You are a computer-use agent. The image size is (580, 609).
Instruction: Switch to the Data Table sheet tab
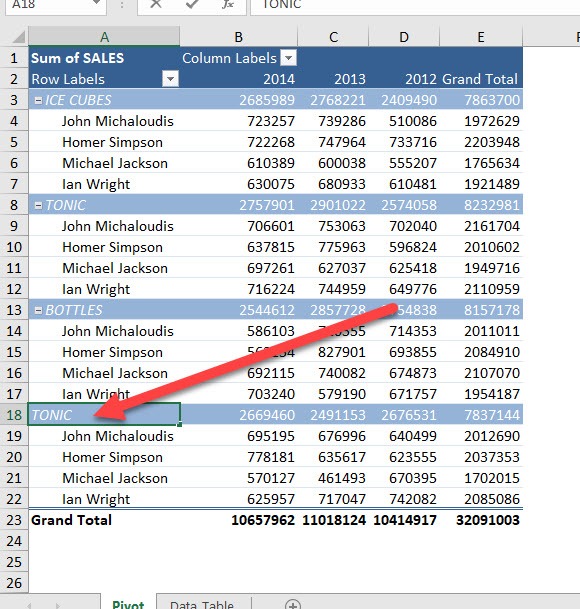coord(202,604)
